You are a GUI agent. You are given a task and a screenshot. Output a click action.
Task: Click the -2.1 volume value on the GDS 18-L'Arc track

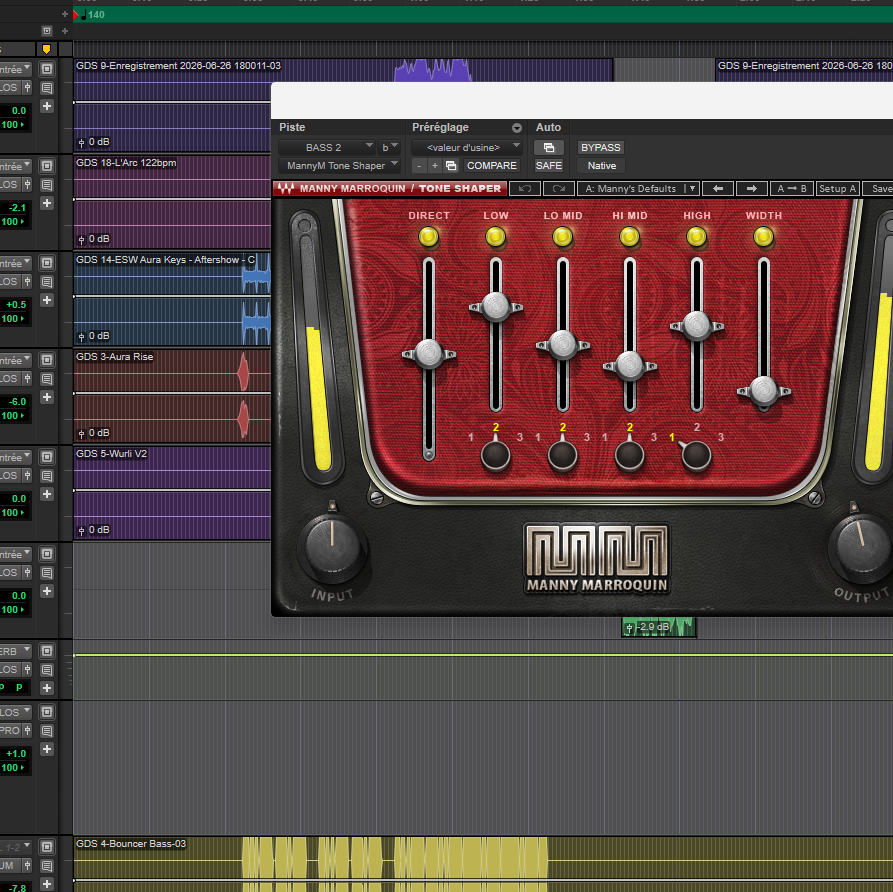click(17, 208)
